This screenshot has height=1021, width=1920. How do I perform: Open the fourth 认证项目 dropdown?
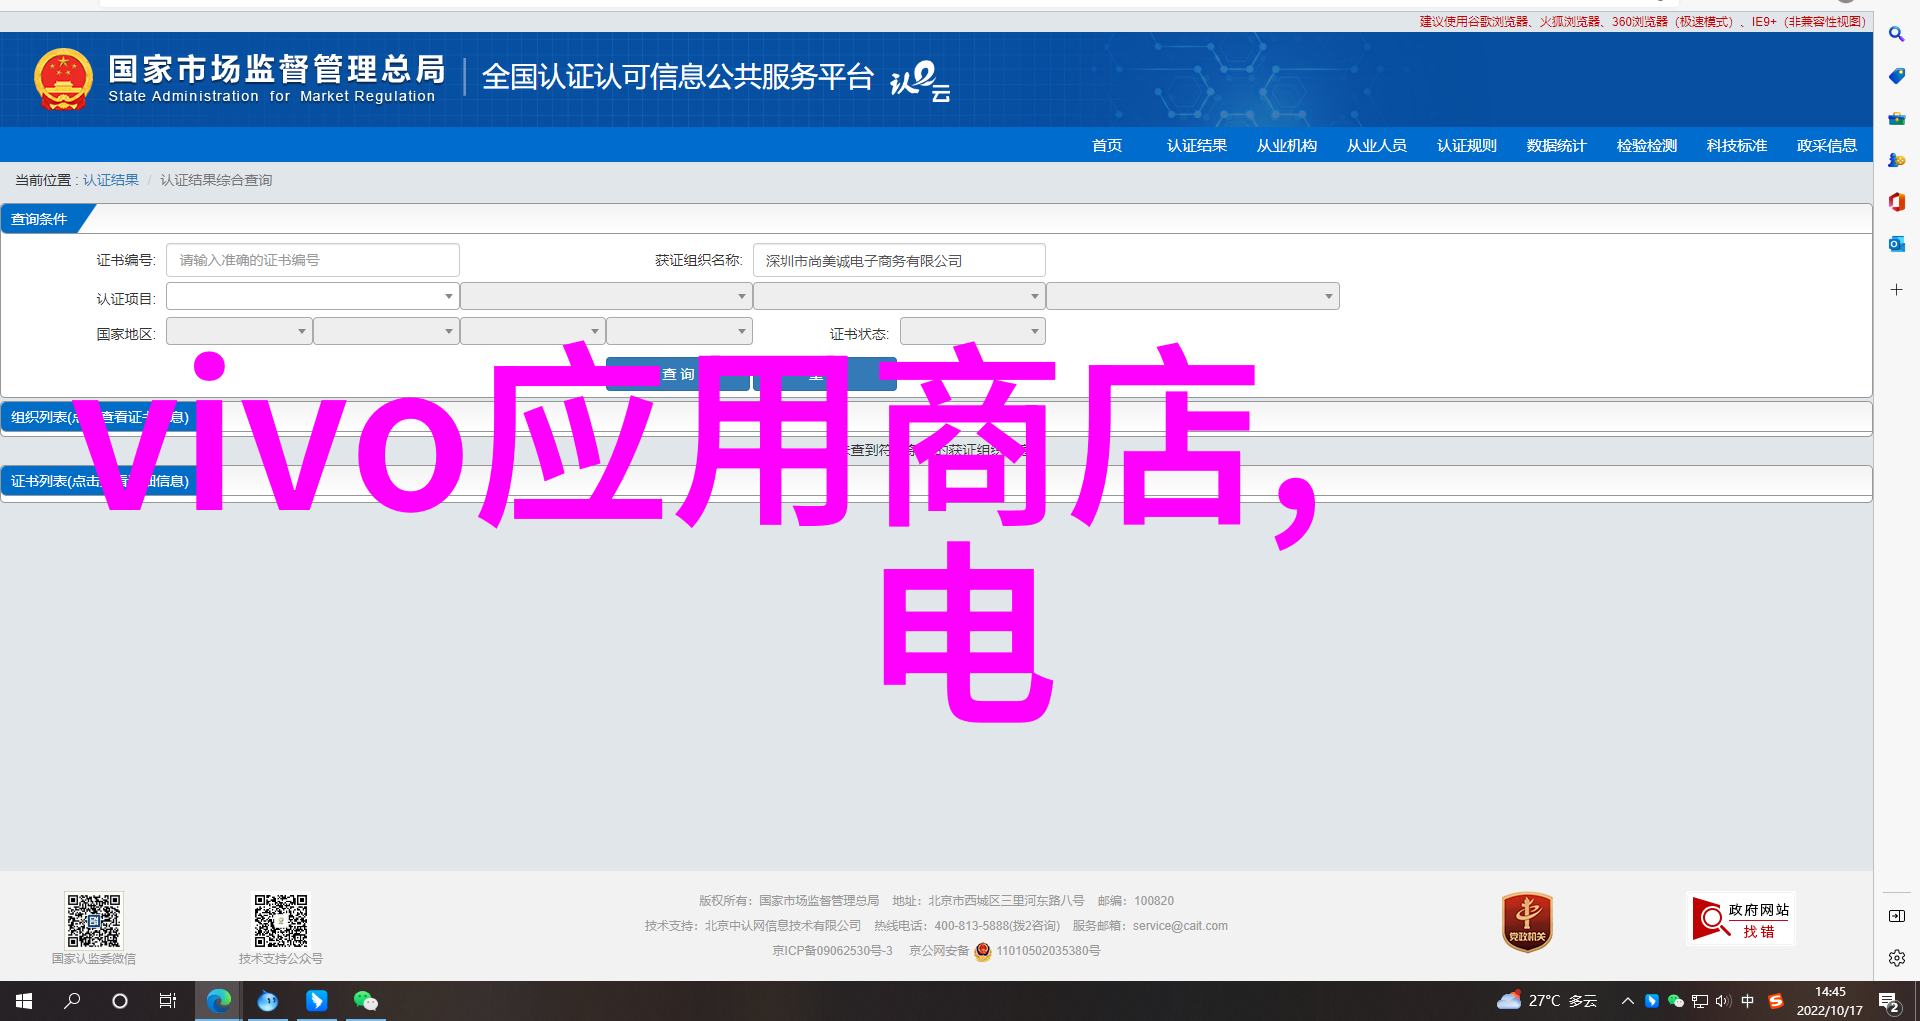point(1192,296)
